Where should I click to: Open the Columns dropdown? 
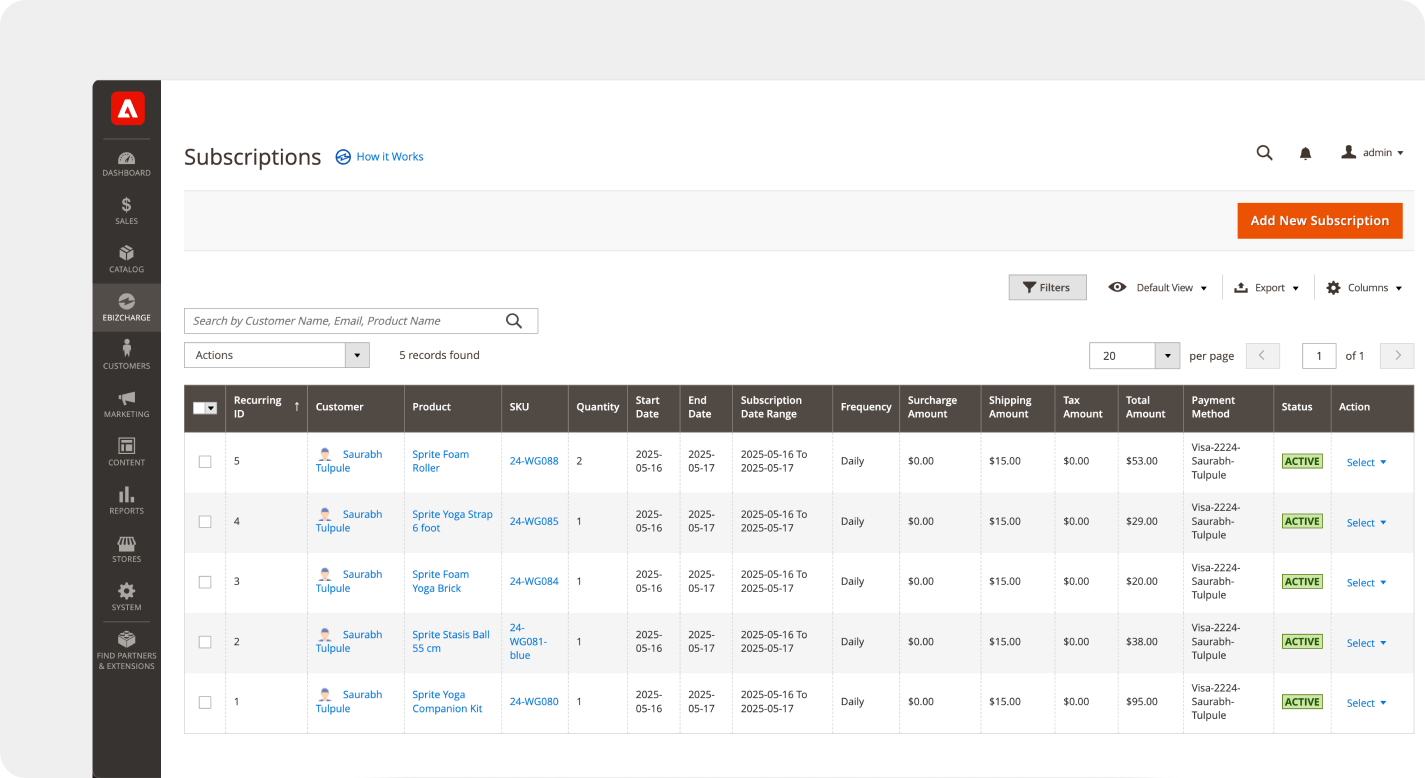click(1364, 288)
